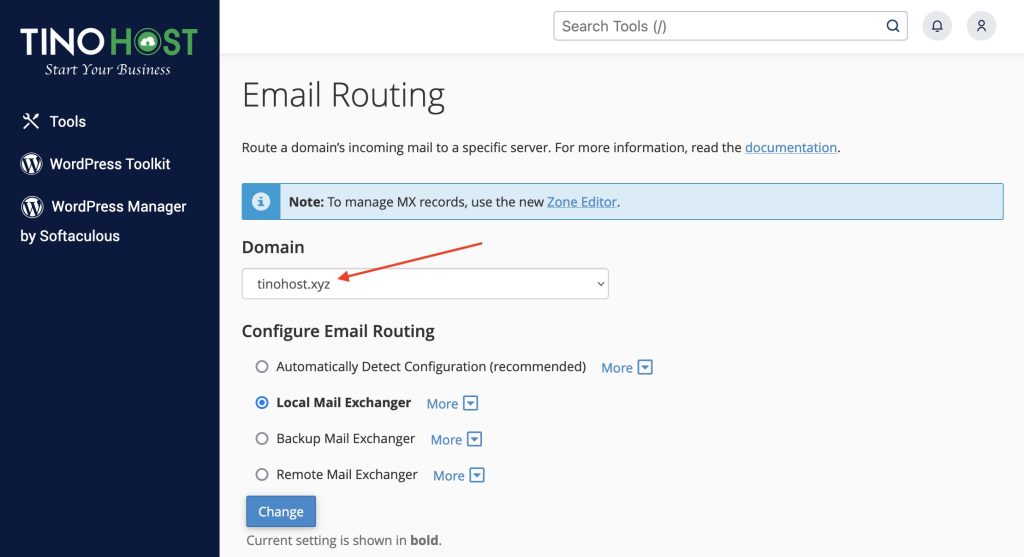Image resolution: width=1024 pixels, height=557 pixels.
Task: Click the Email Routing page heading
Action: point(344,95)
